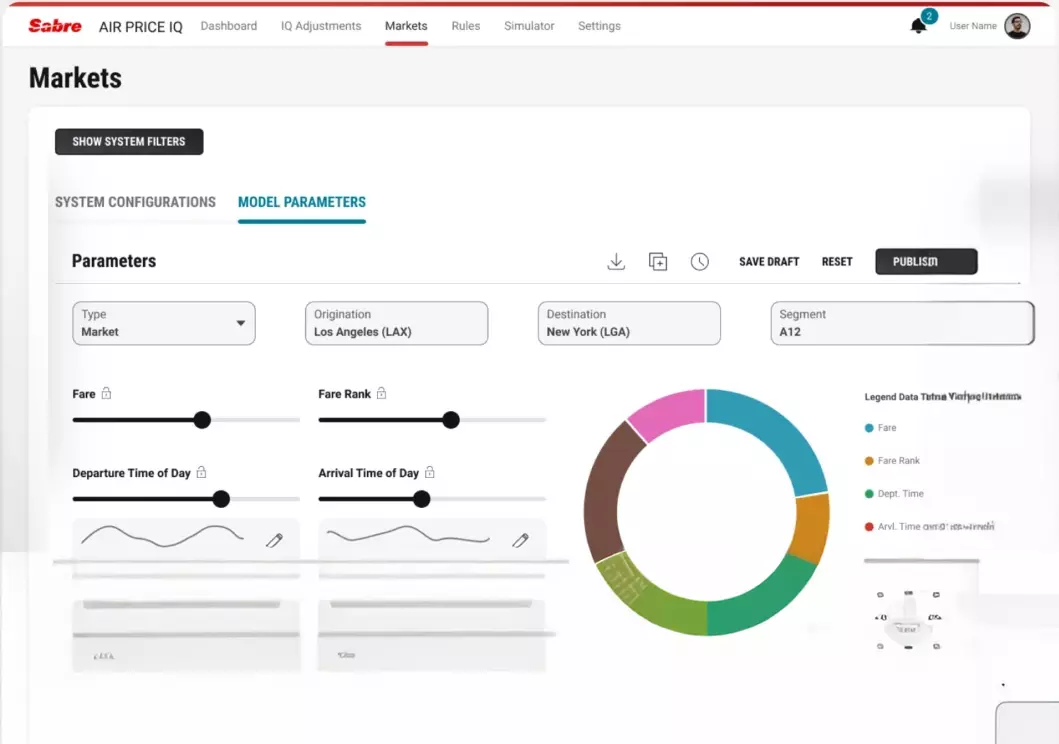The width and height of the screenshot is (1059, 744).
Task: Edit the Arrival Time curve with pencil
Action: [x=520, y=540]
